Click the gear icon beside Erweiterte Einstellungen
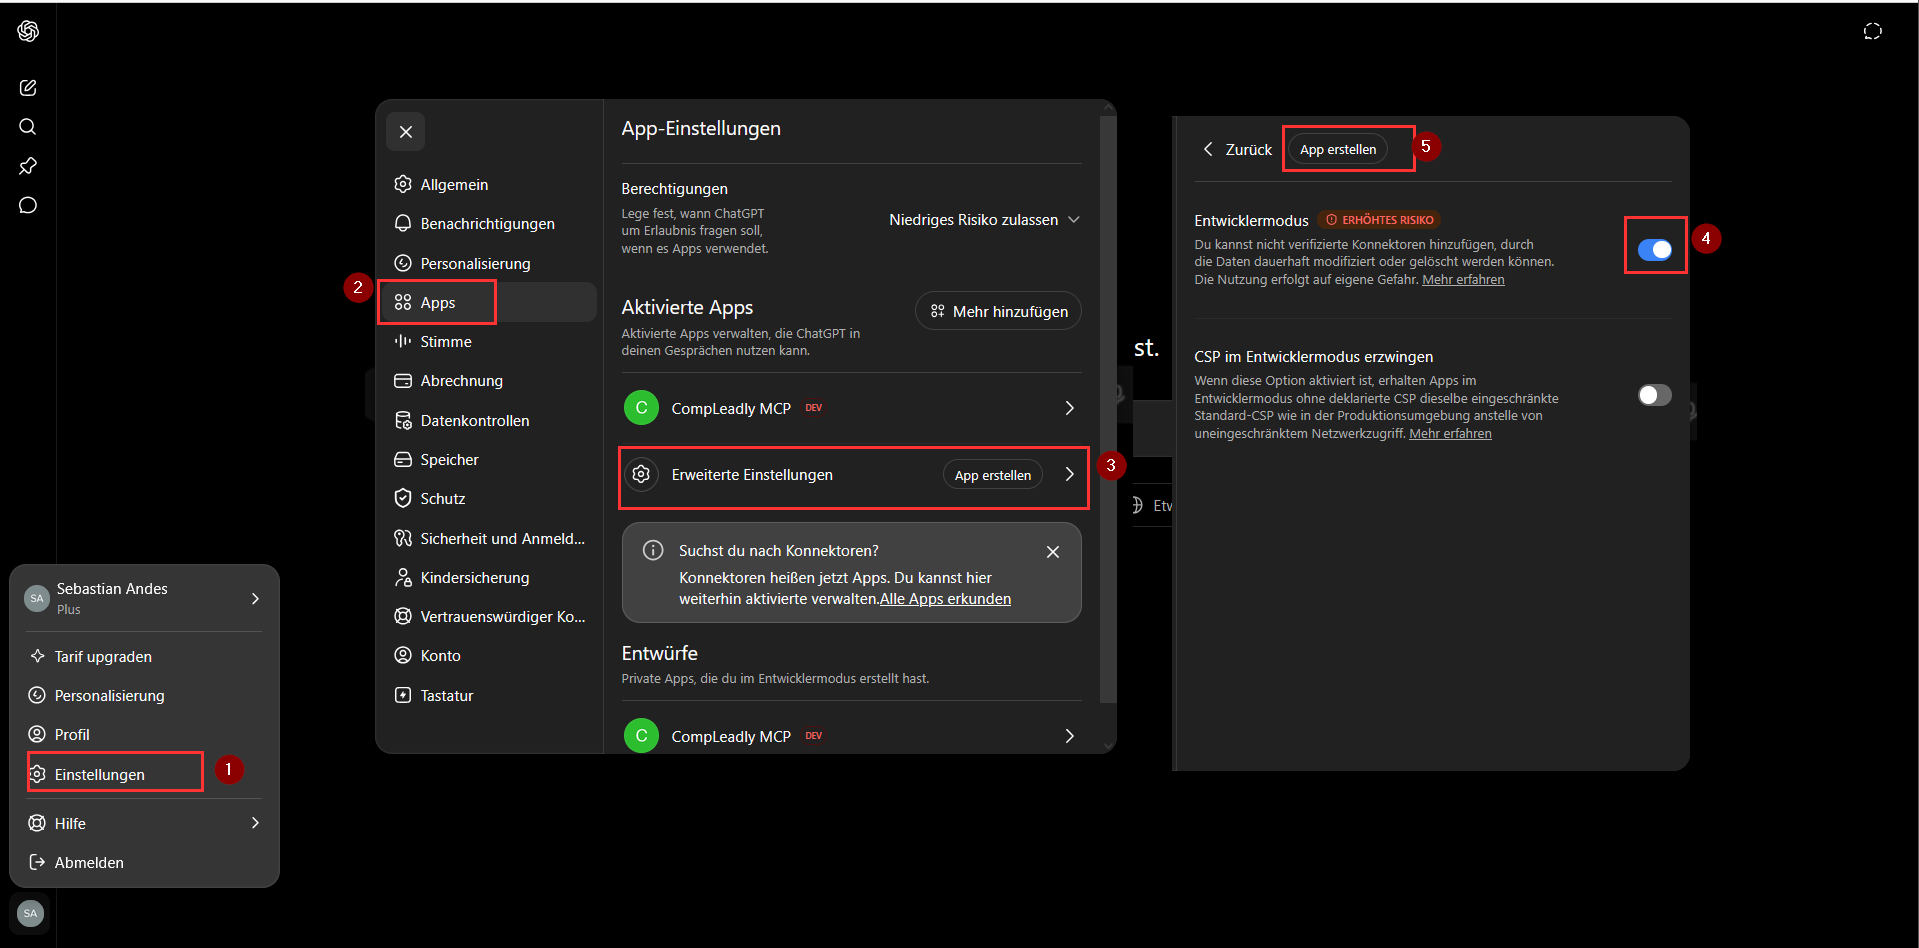Screen dimensions: 1919x948 (x=641, y=474)
